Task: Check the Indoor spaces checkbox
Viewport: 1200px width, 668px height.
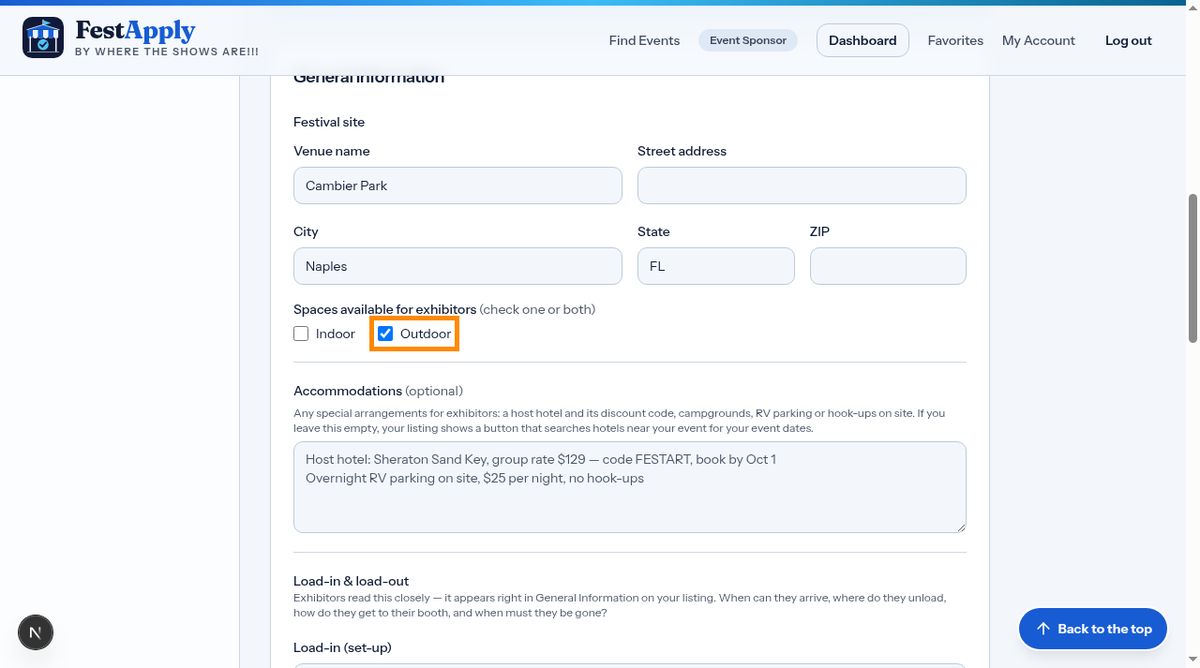Action: coord(301,334)
